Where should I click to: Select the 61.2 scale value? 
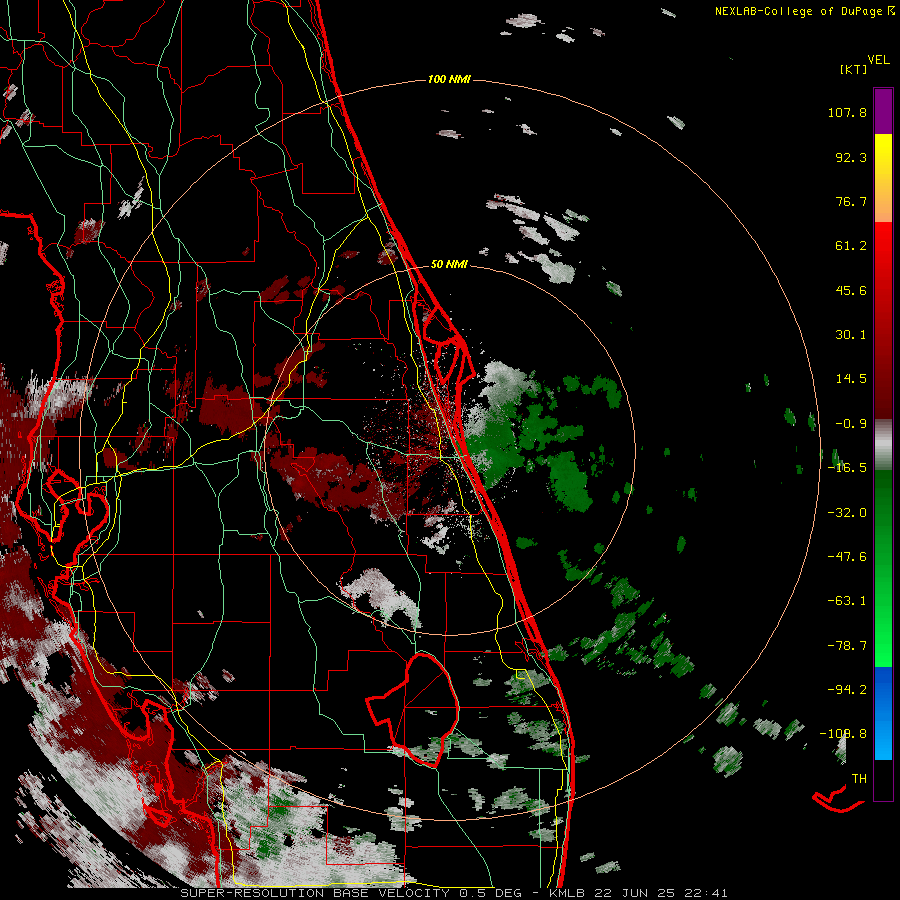(851, 246)
